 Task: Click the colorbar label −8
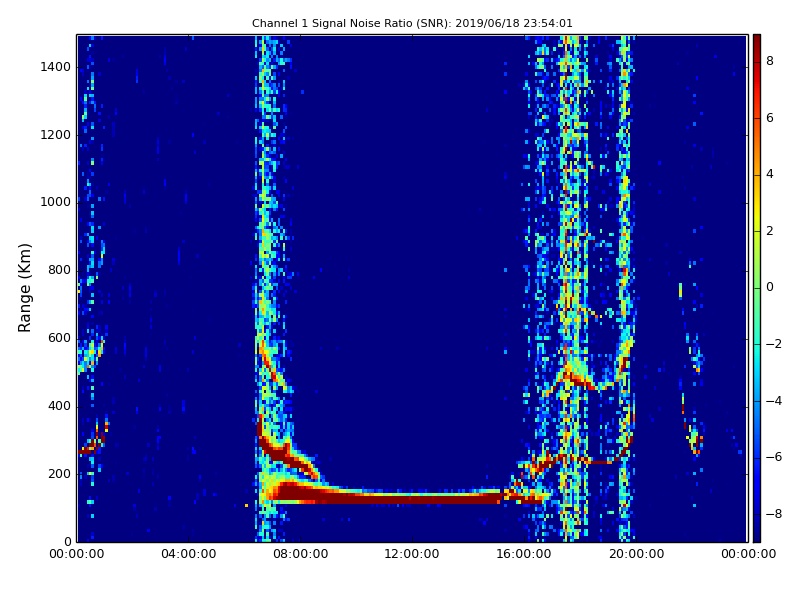[774, 514]
